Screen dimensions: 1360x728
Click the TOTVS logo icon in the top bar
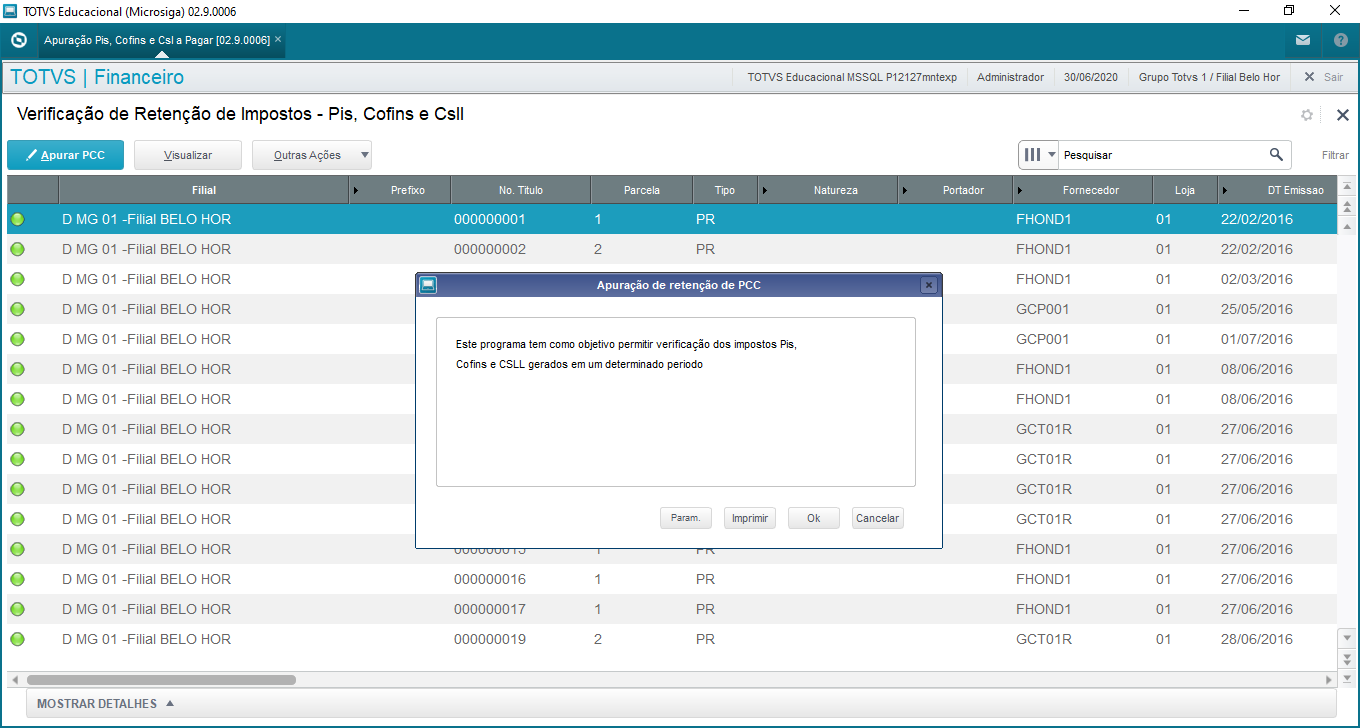18,41
